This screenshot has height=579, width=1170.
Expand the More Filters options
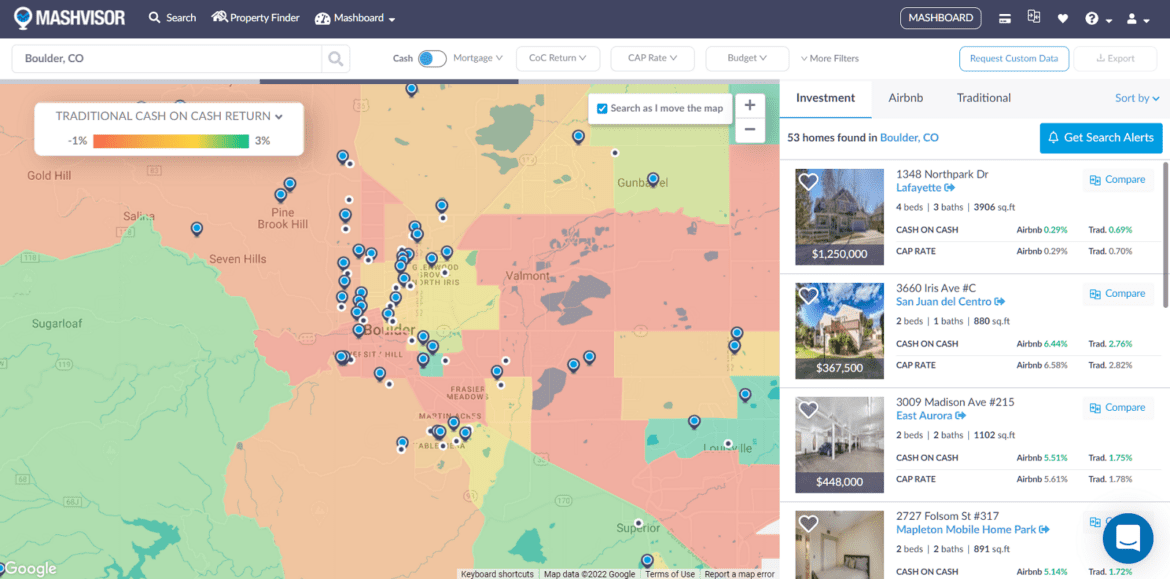click(829, 58)
